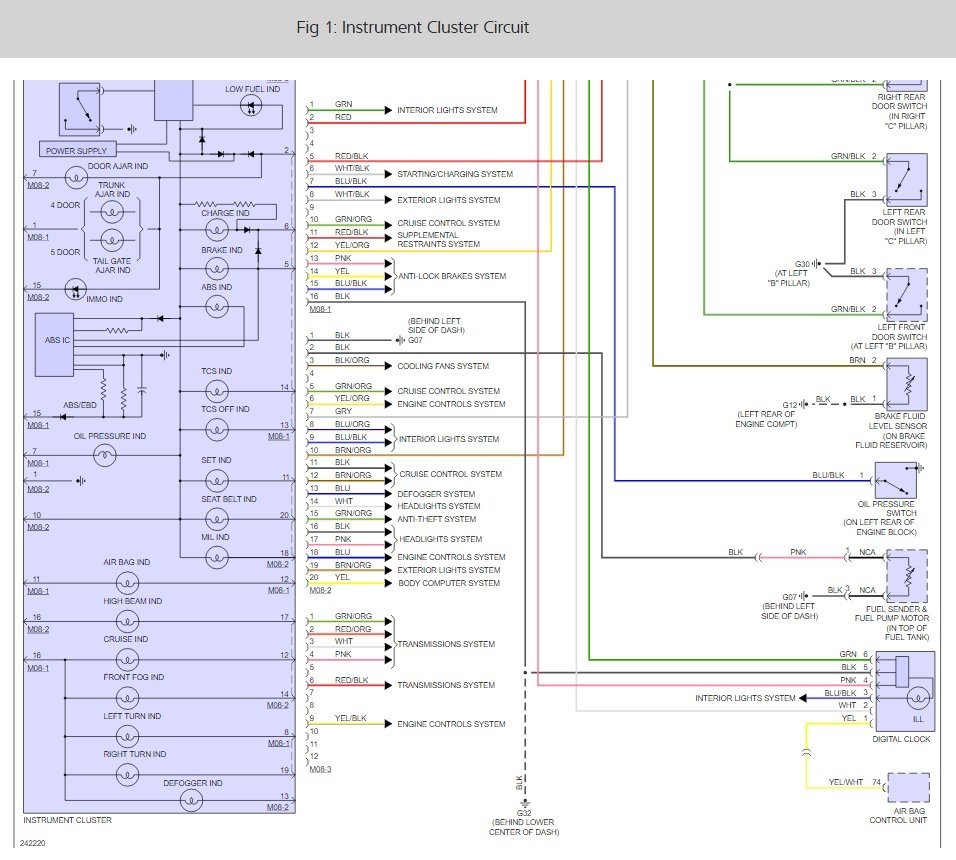This screenshot has height=860, width=956.
Task: Click the oil pressure switch symbol
Action: 896,480
